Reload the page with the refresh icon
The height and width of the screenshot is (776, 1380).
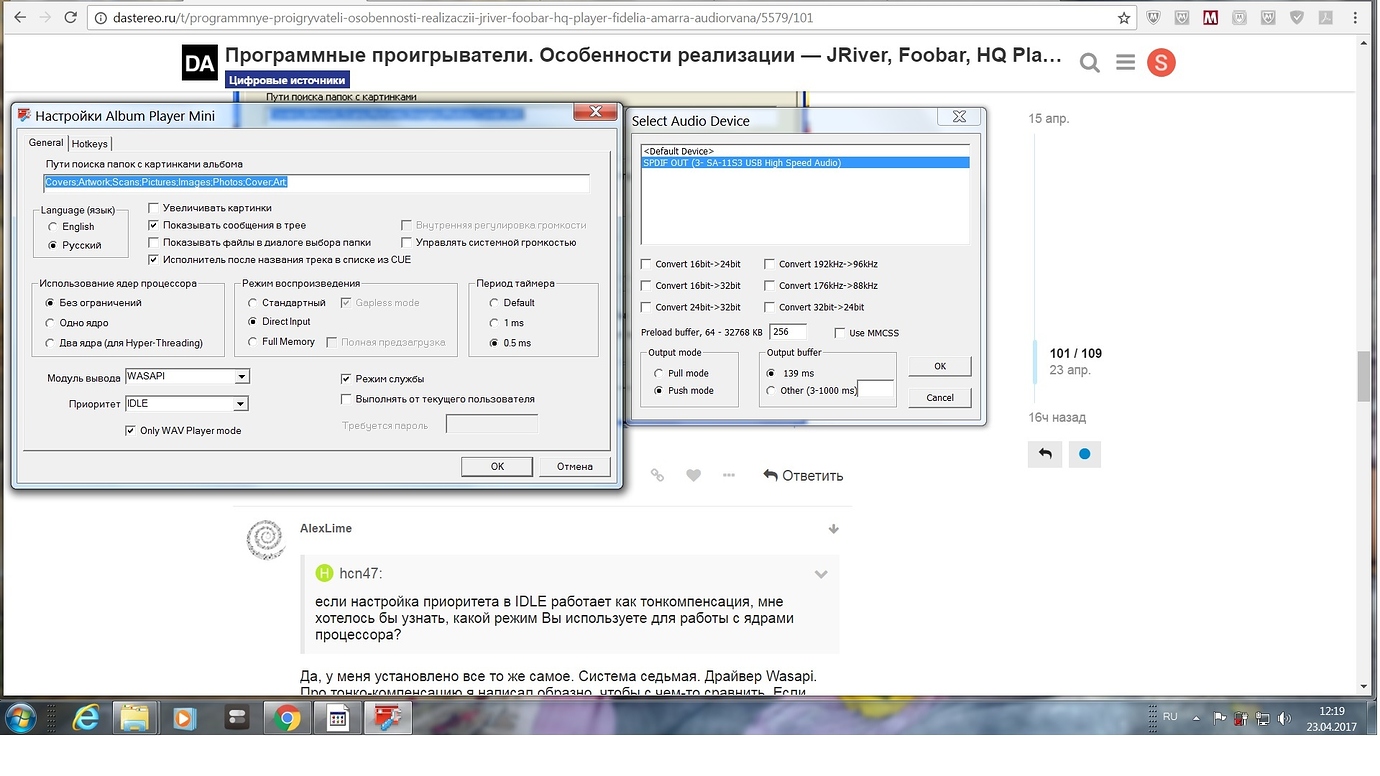tap(70, 18)
